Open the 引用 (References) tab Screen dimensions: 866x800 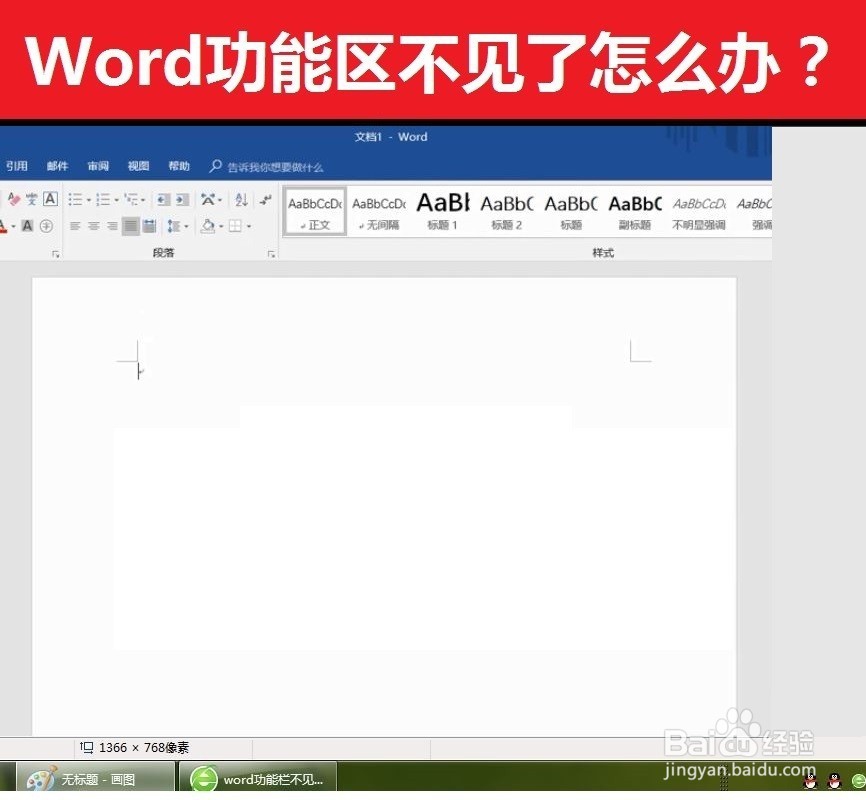click(x=17, y=166)
